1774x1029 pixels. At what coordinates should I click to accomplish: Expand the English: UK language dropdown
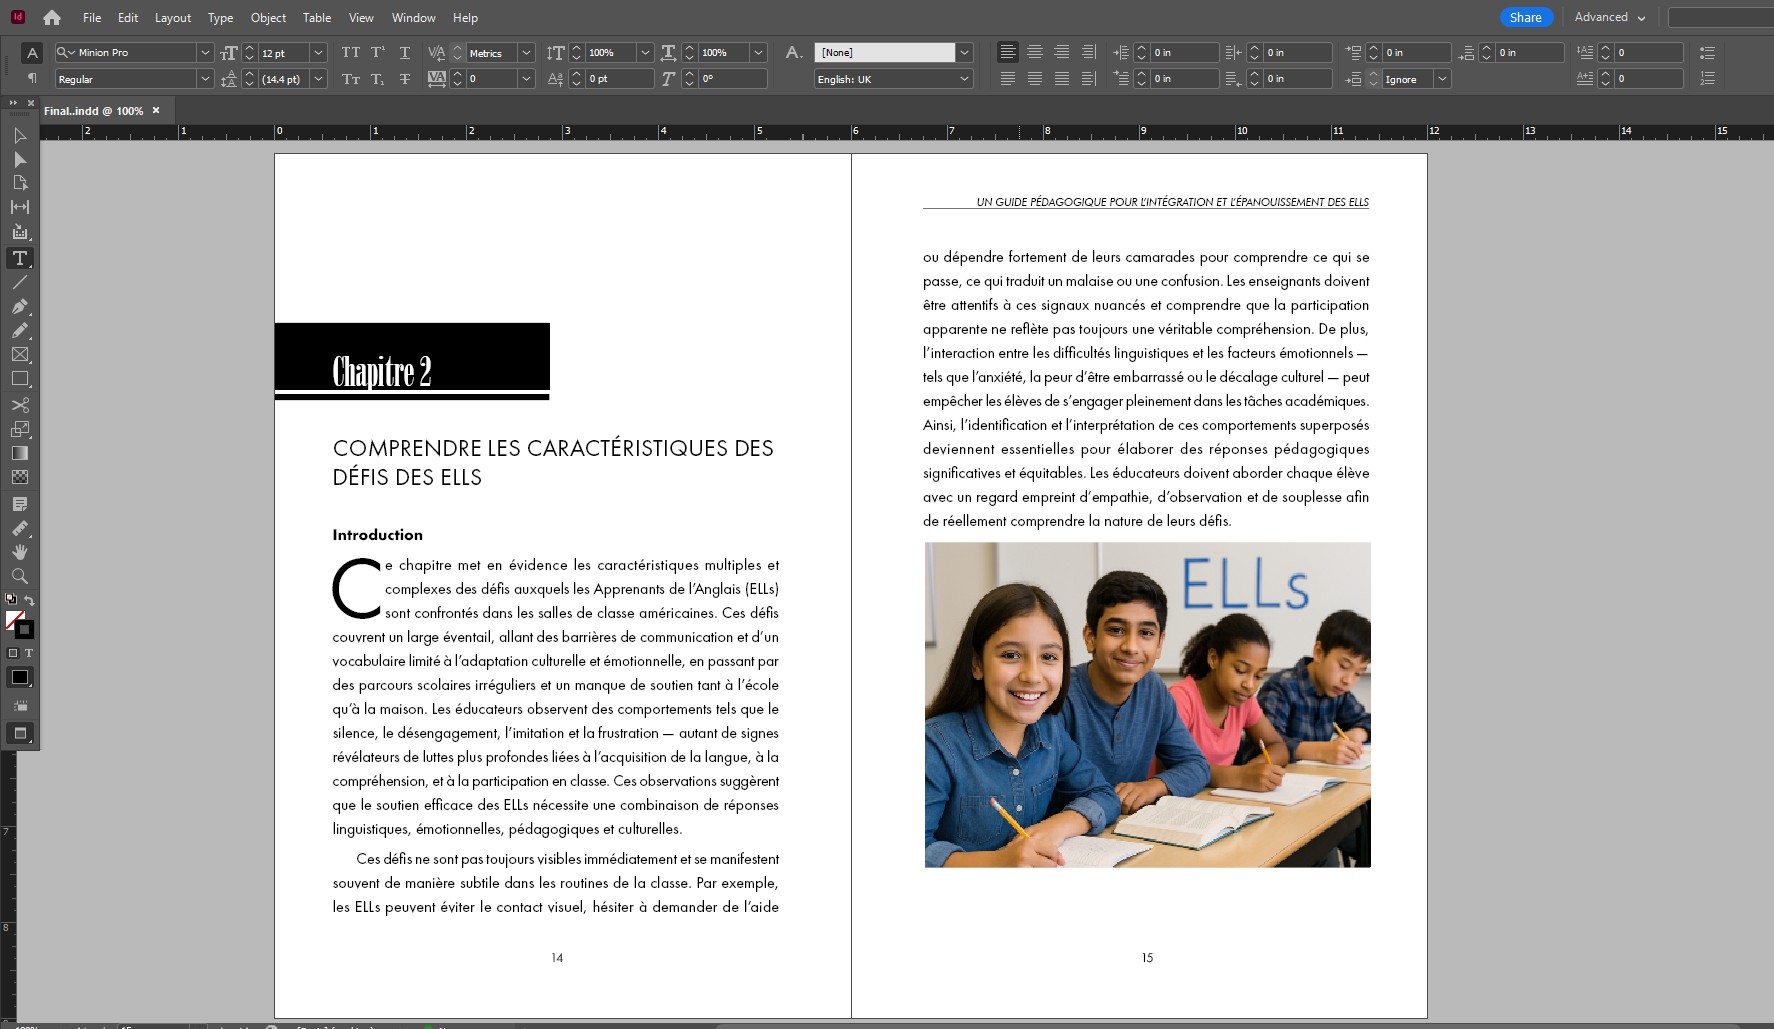tap(964, 79)
